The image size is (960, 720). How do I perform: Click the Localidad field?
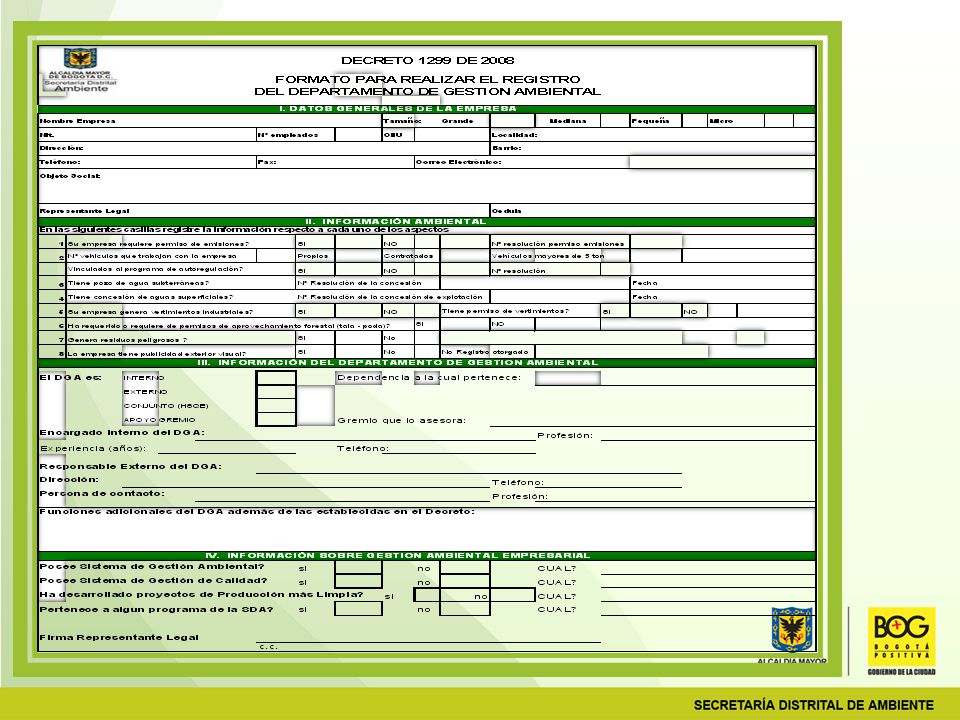653,135
